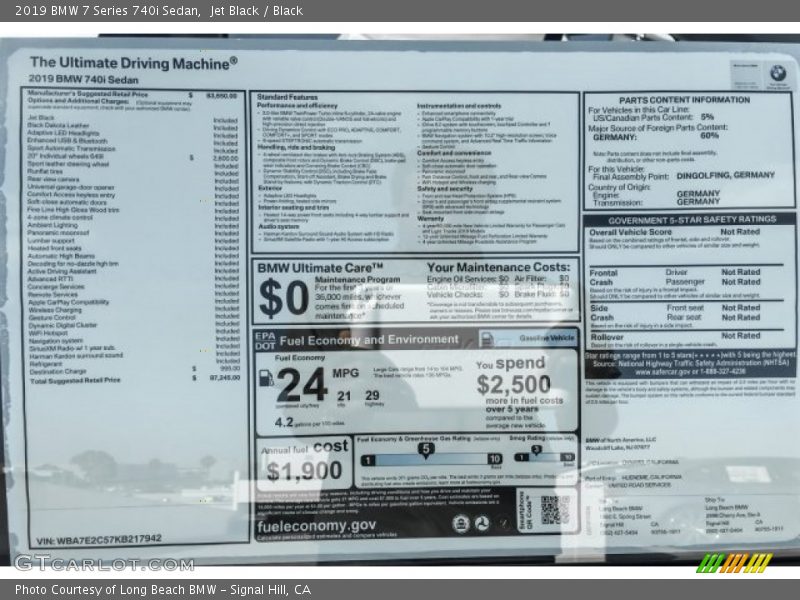Click 'Your Maintenance Costs:' heading
The image size is (800, 600).
498,267
